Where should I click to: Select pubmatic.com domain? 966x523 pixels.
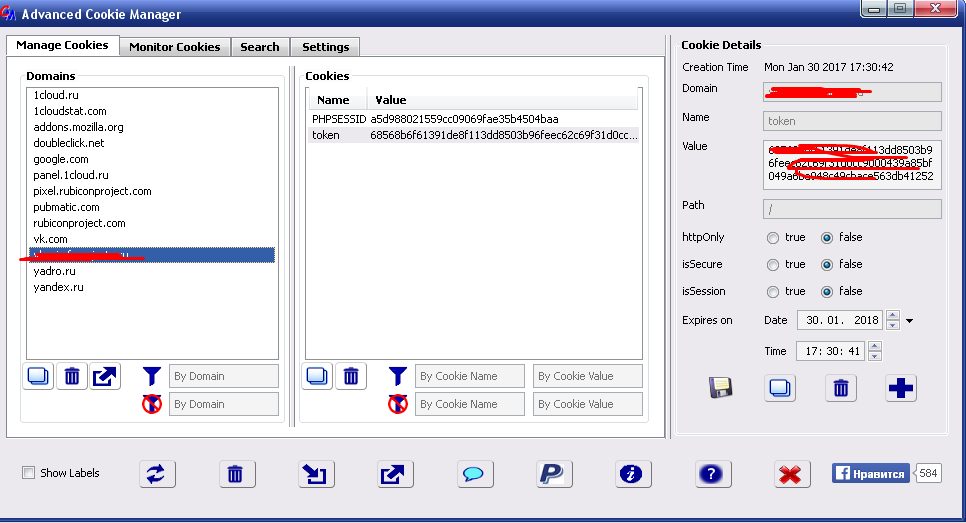[152, 207]
